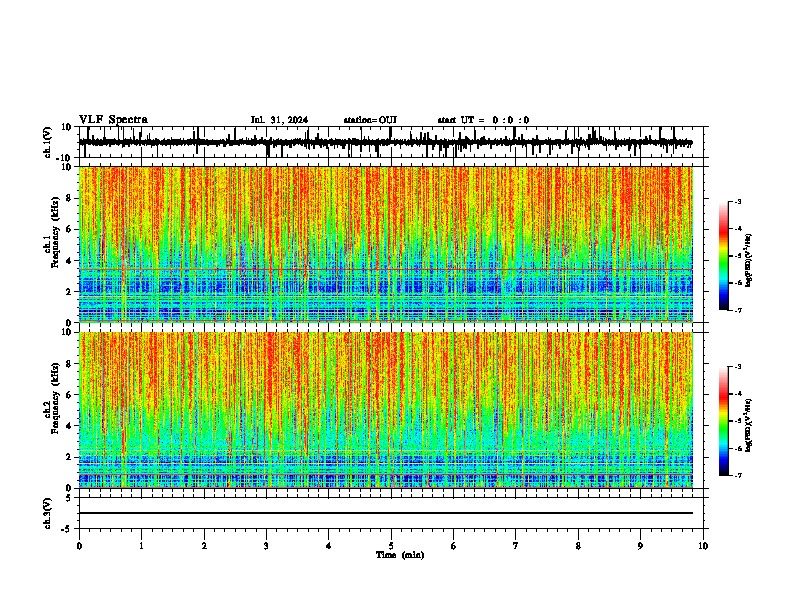The height and width of the screenshot is (612, 792).
Task: Click the ch.1 color bar log(PSD) unit label
Action: [749, 261]
